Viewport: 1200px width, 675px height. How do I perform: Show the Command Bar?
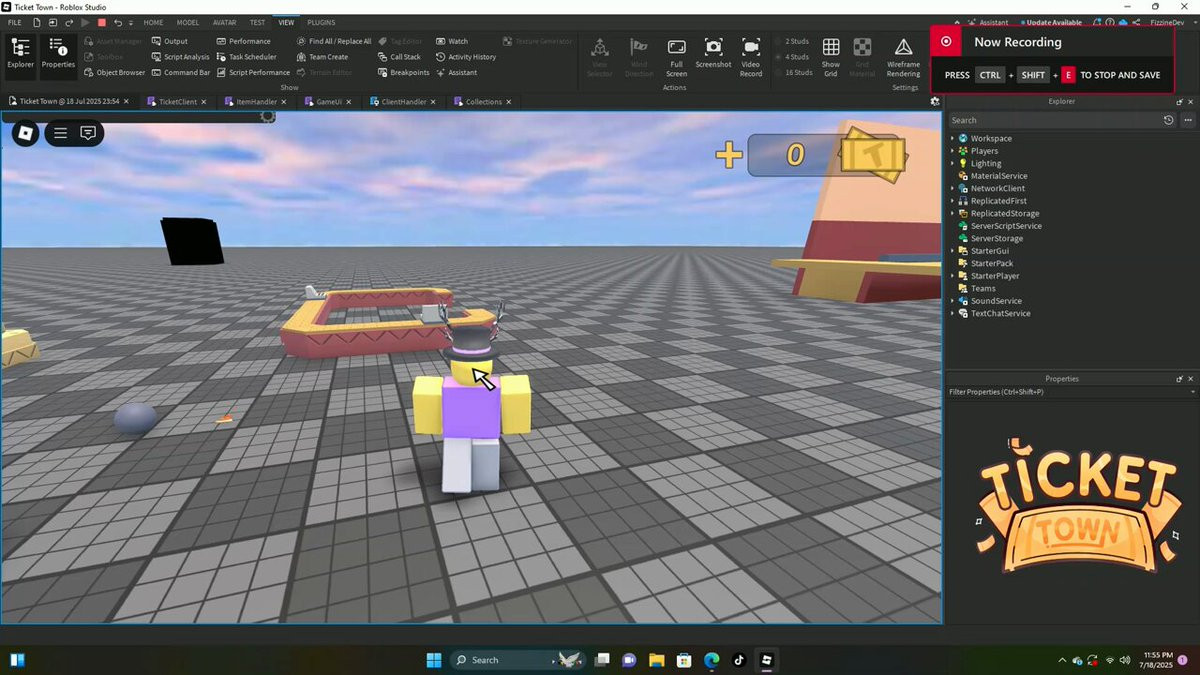(180, 73)
